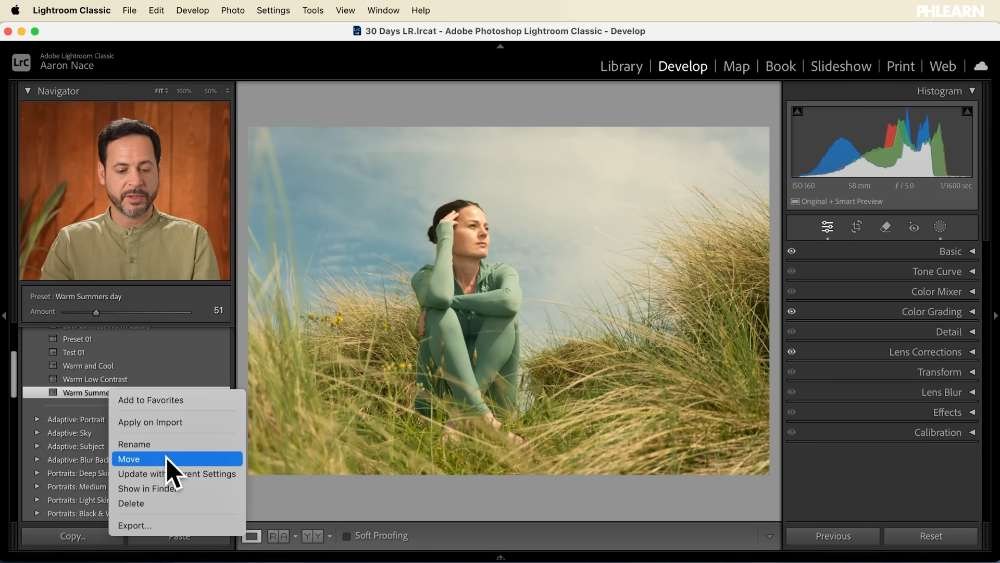This screenshot has height=563, width=1000.
Task: Toggle the Basic panel eye visibility
Action: 791,251
